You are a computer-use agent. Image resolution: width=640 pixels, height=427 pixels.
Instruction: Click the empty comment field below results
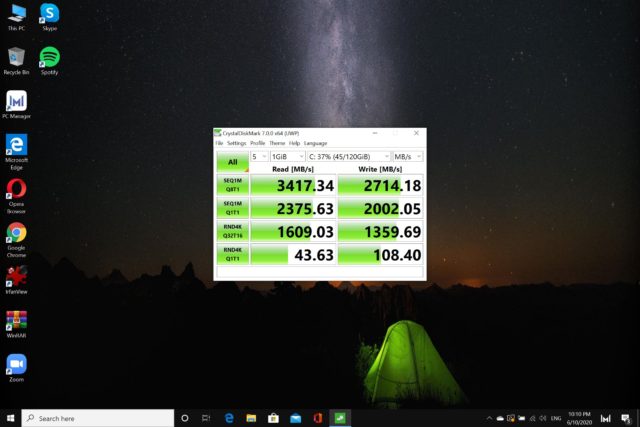(320, 272)
